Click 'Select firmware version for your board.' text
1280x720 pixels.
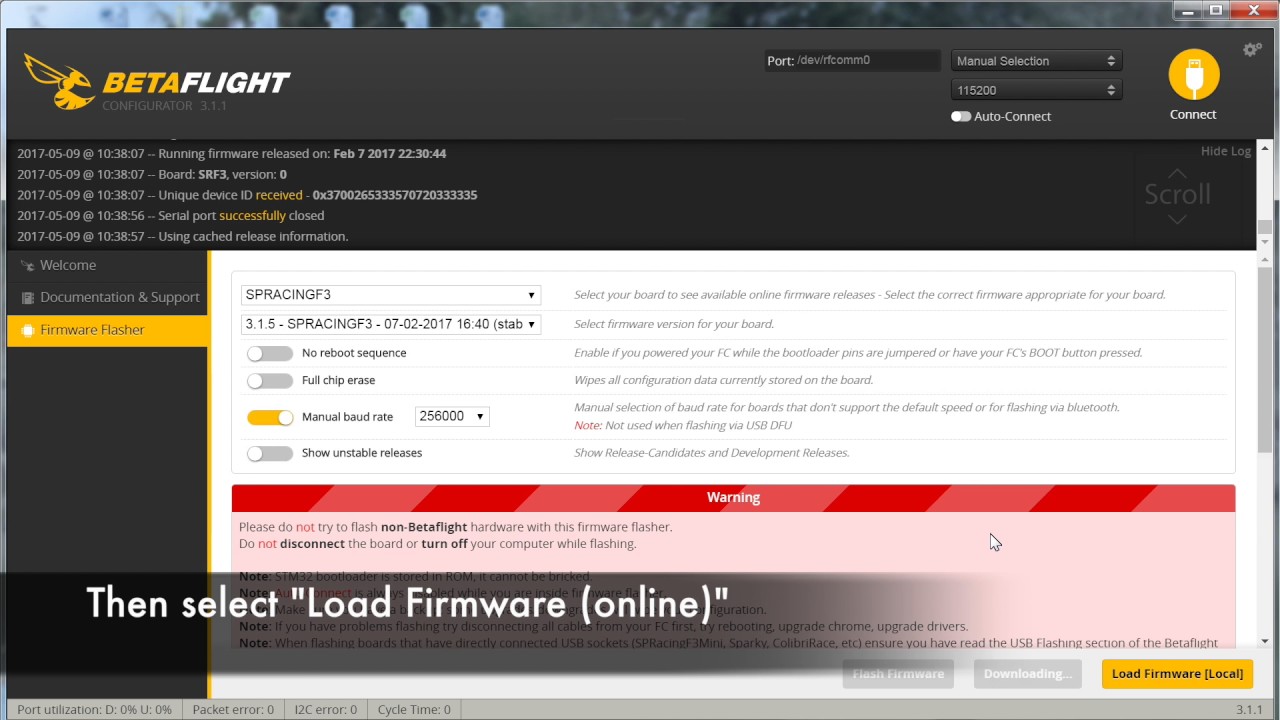[674, 324]
